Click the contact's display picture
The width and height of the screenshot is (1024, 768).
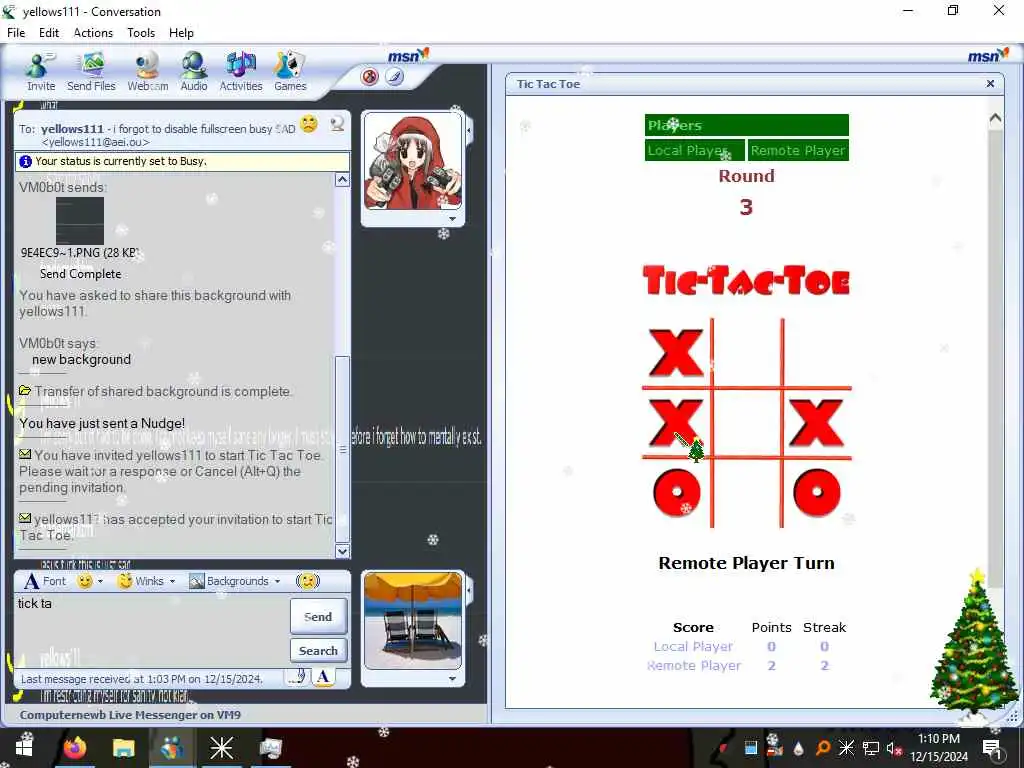pos(413,161)
